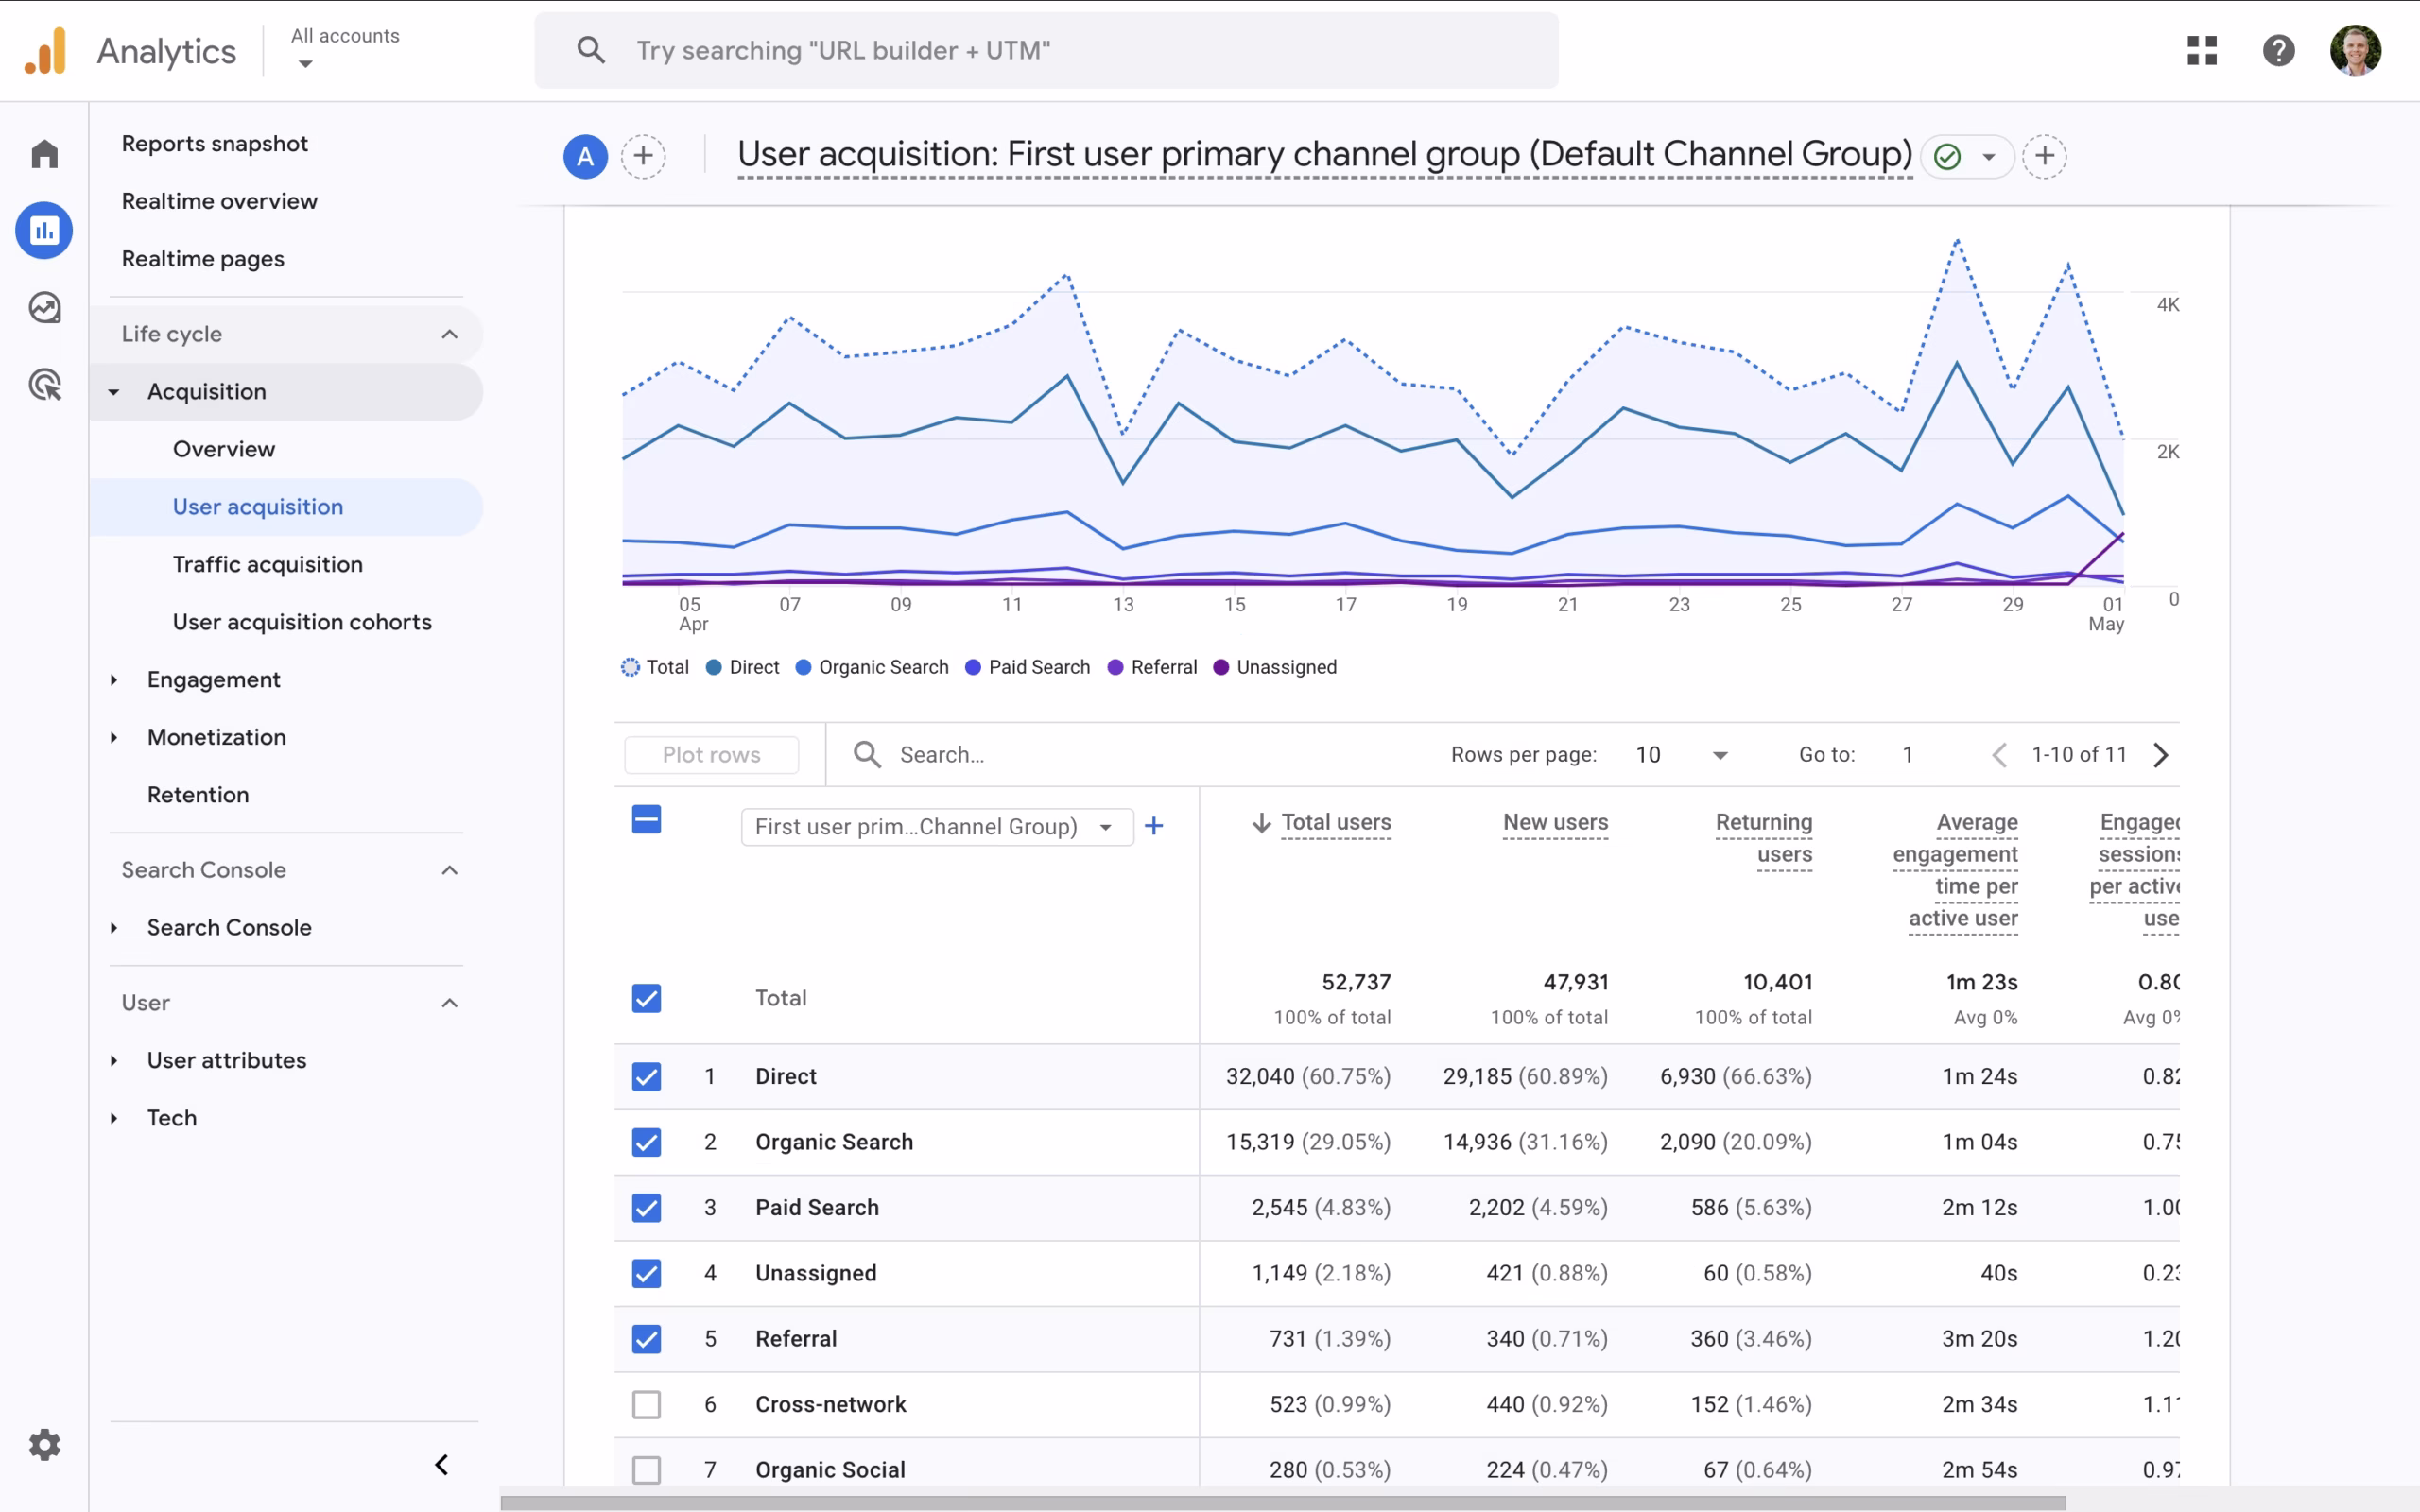Open Admin settings gear icon
The image size is (2420, 1512).
point(44,1444)
